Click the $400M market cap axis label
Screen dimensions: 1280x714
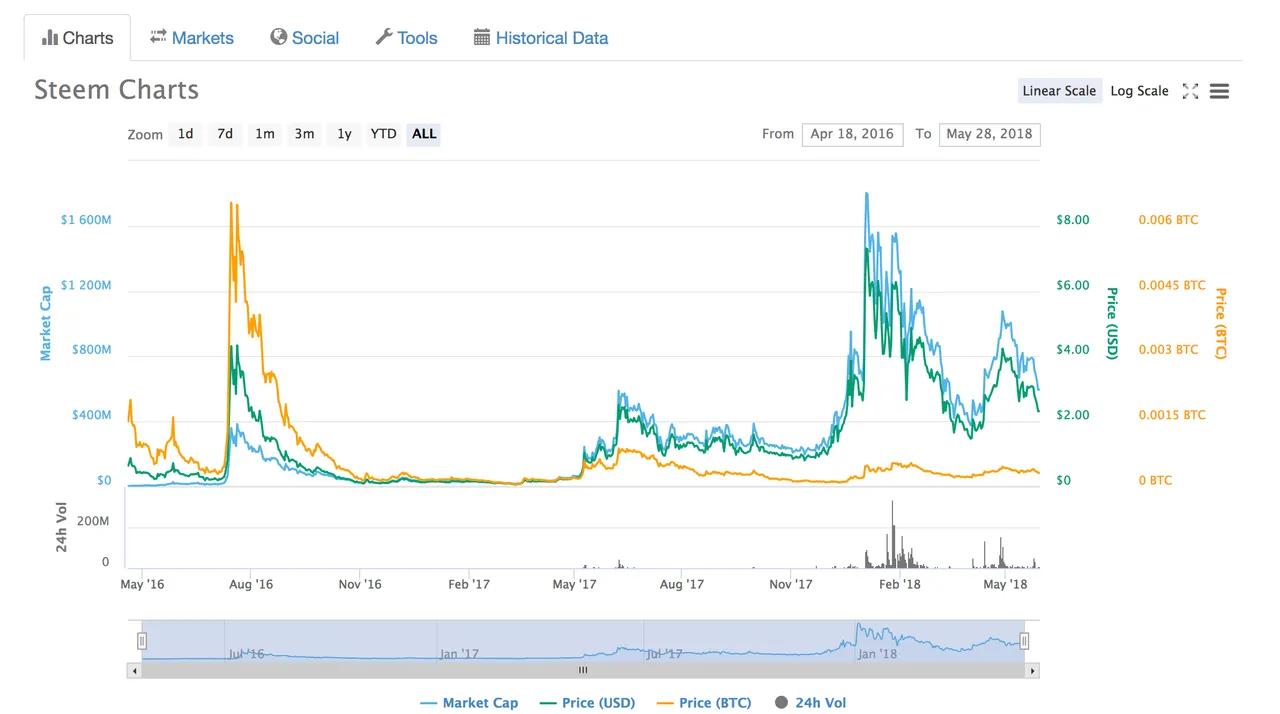click(90, 415)
